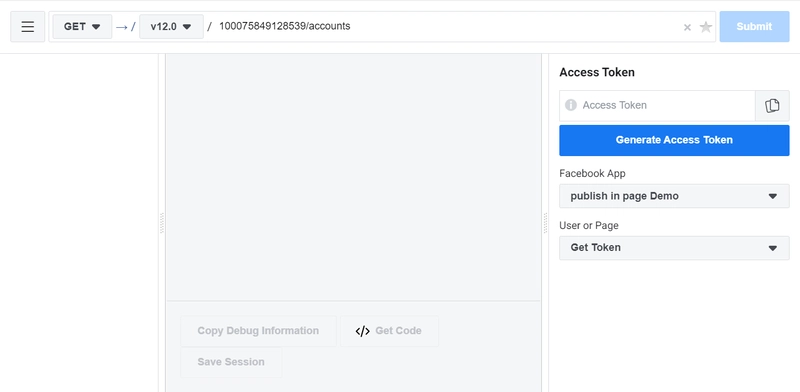Open the publish in page Demo dropdown

[x=674, y=196]
